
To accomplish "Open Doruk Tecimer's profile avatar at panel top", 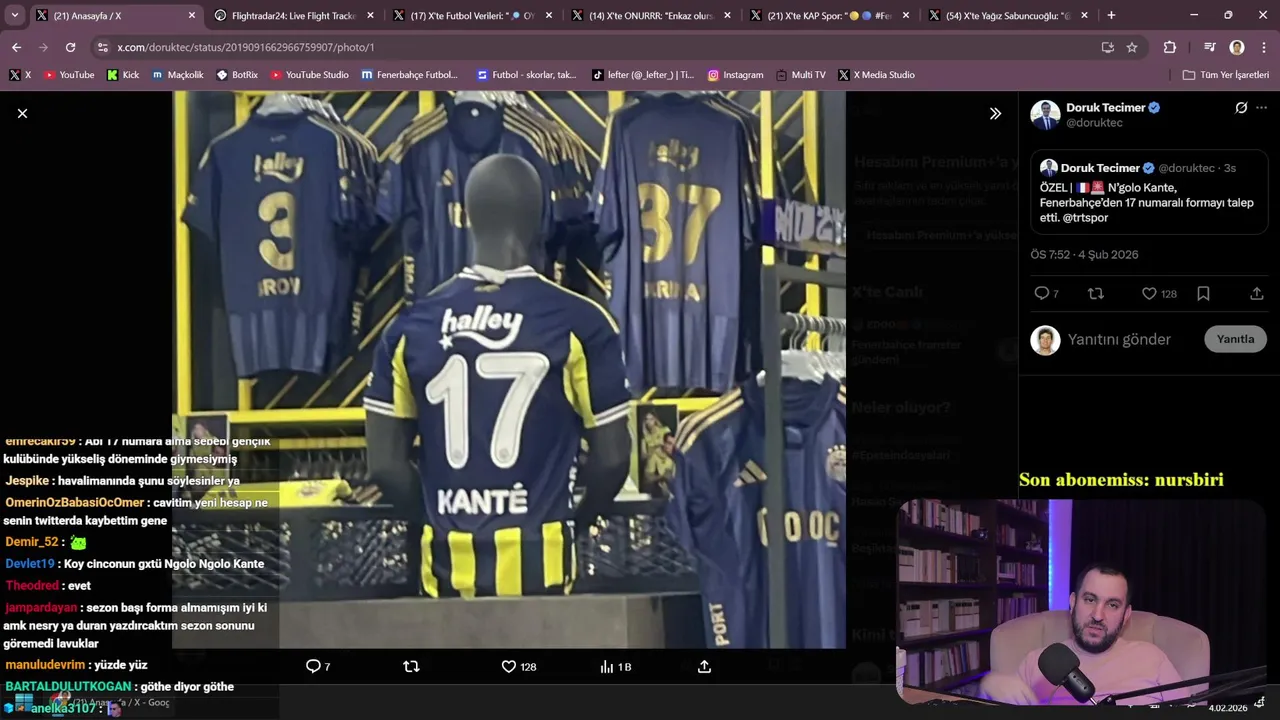I will (1045, 115).
